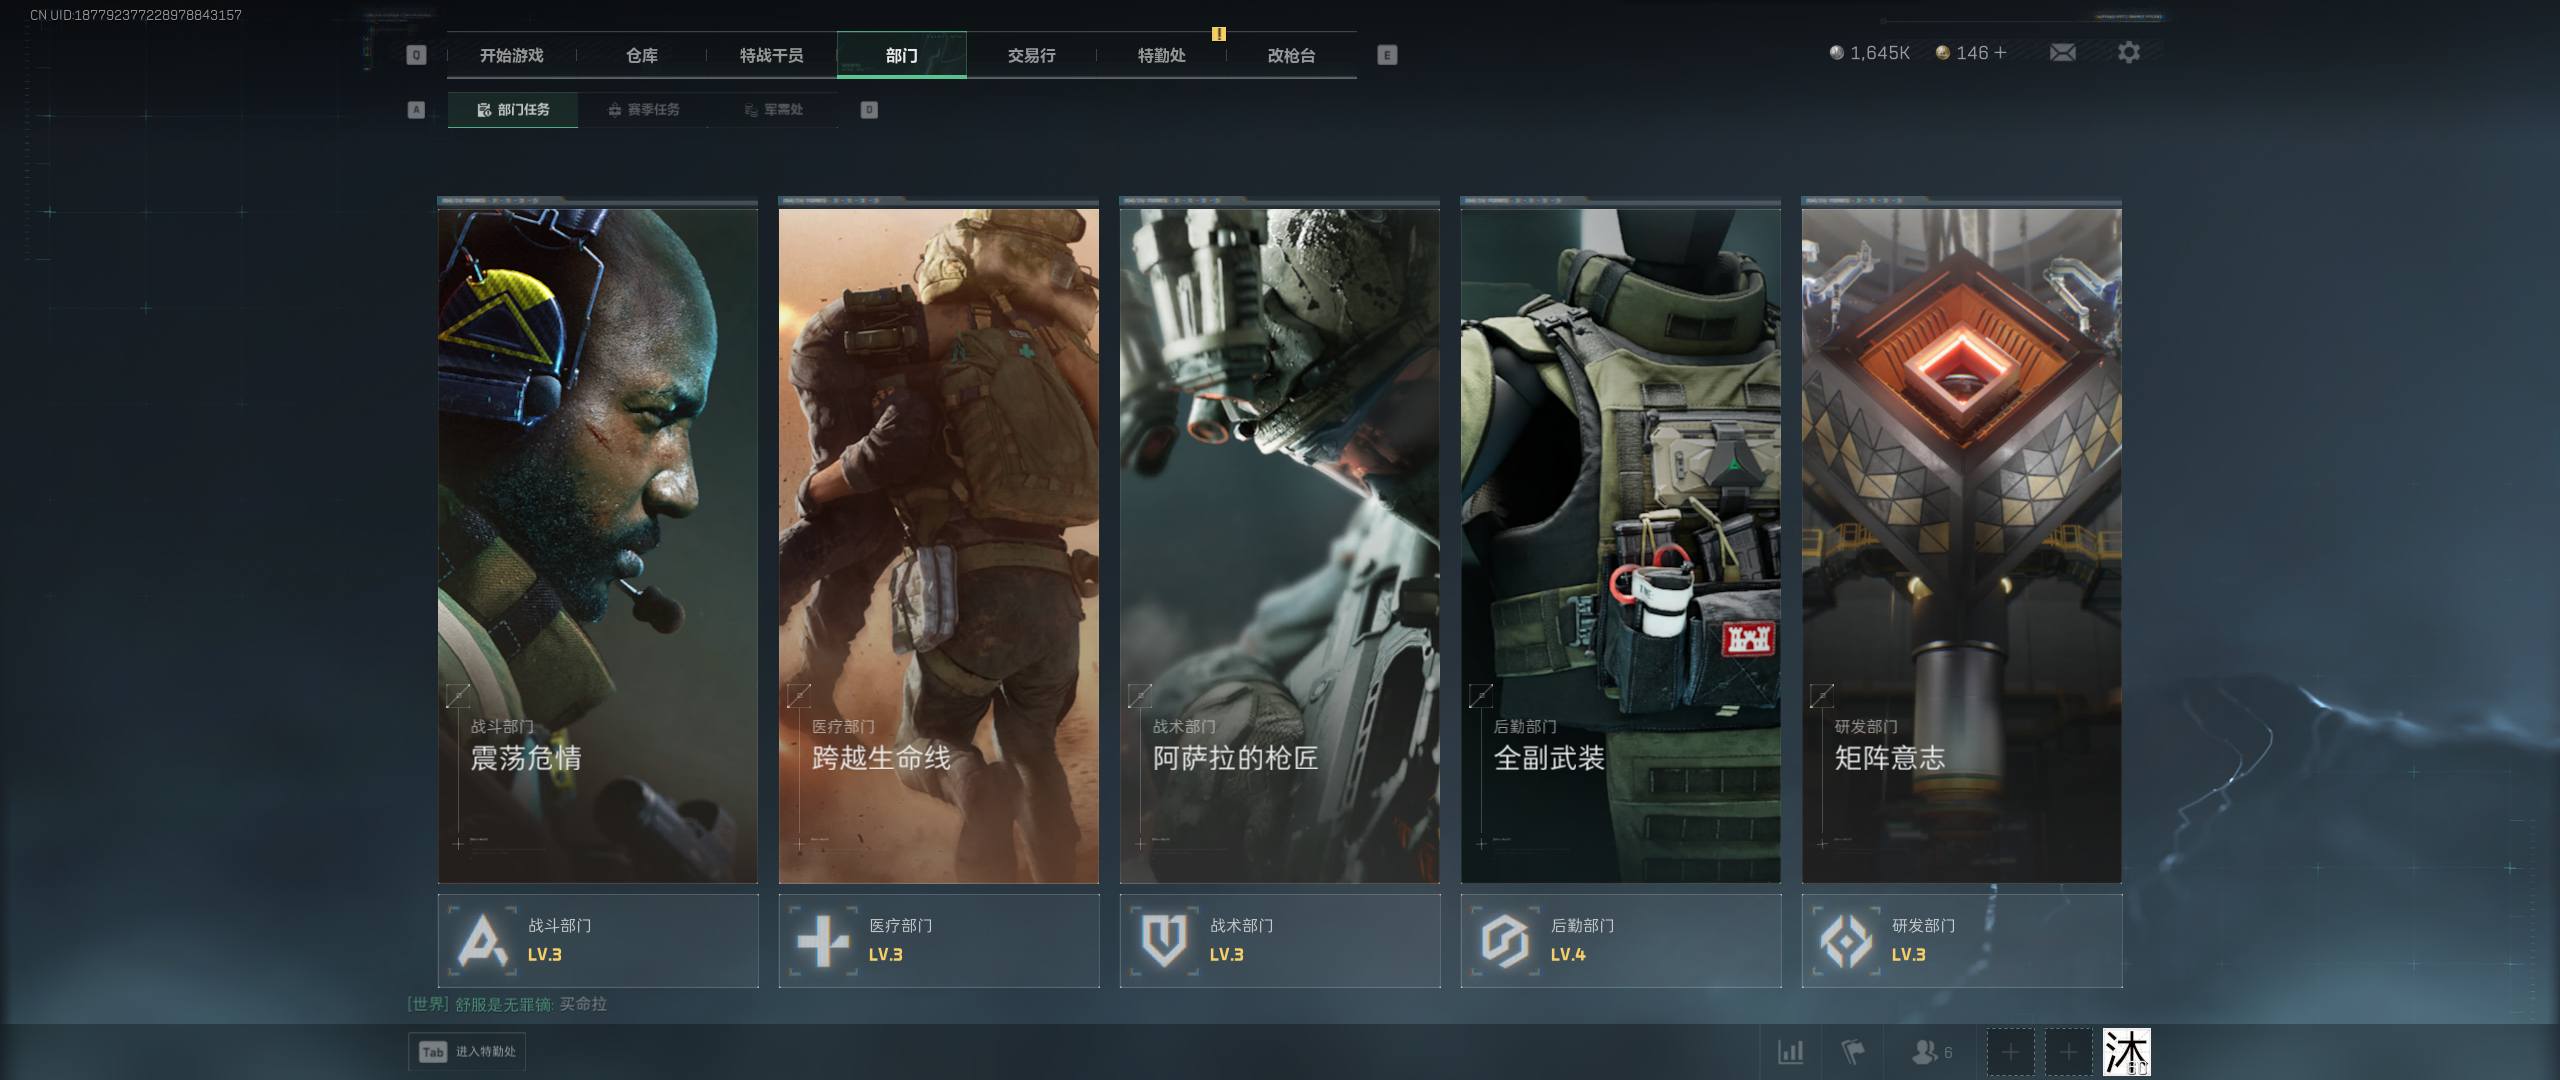The height and width of the screenshot is (1080, 2560).
Task: Select the 医疗部门 cross emblem panel
Action: [x=938, y=941]
